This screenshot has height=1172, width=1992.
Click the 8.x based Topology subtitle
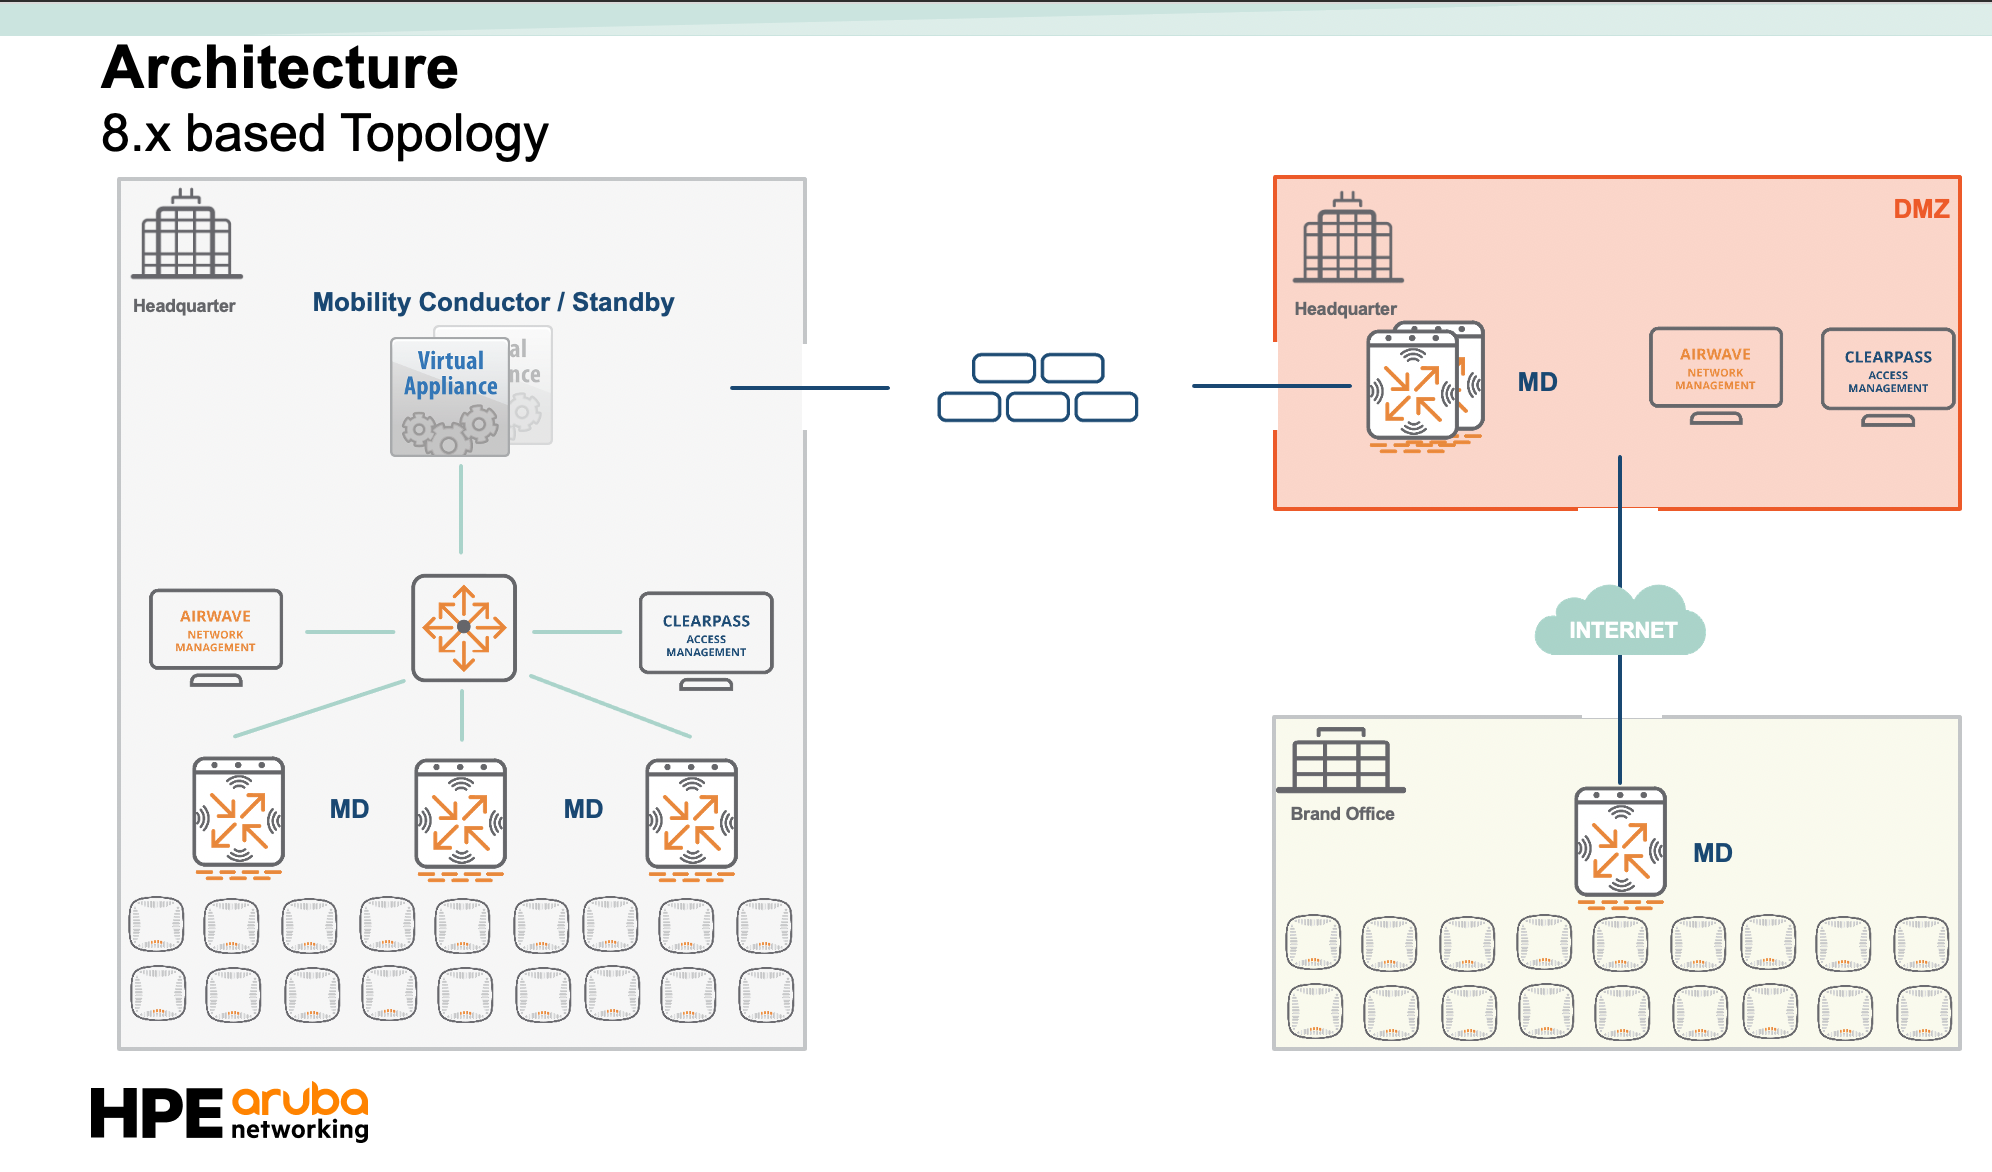(325, 134)
